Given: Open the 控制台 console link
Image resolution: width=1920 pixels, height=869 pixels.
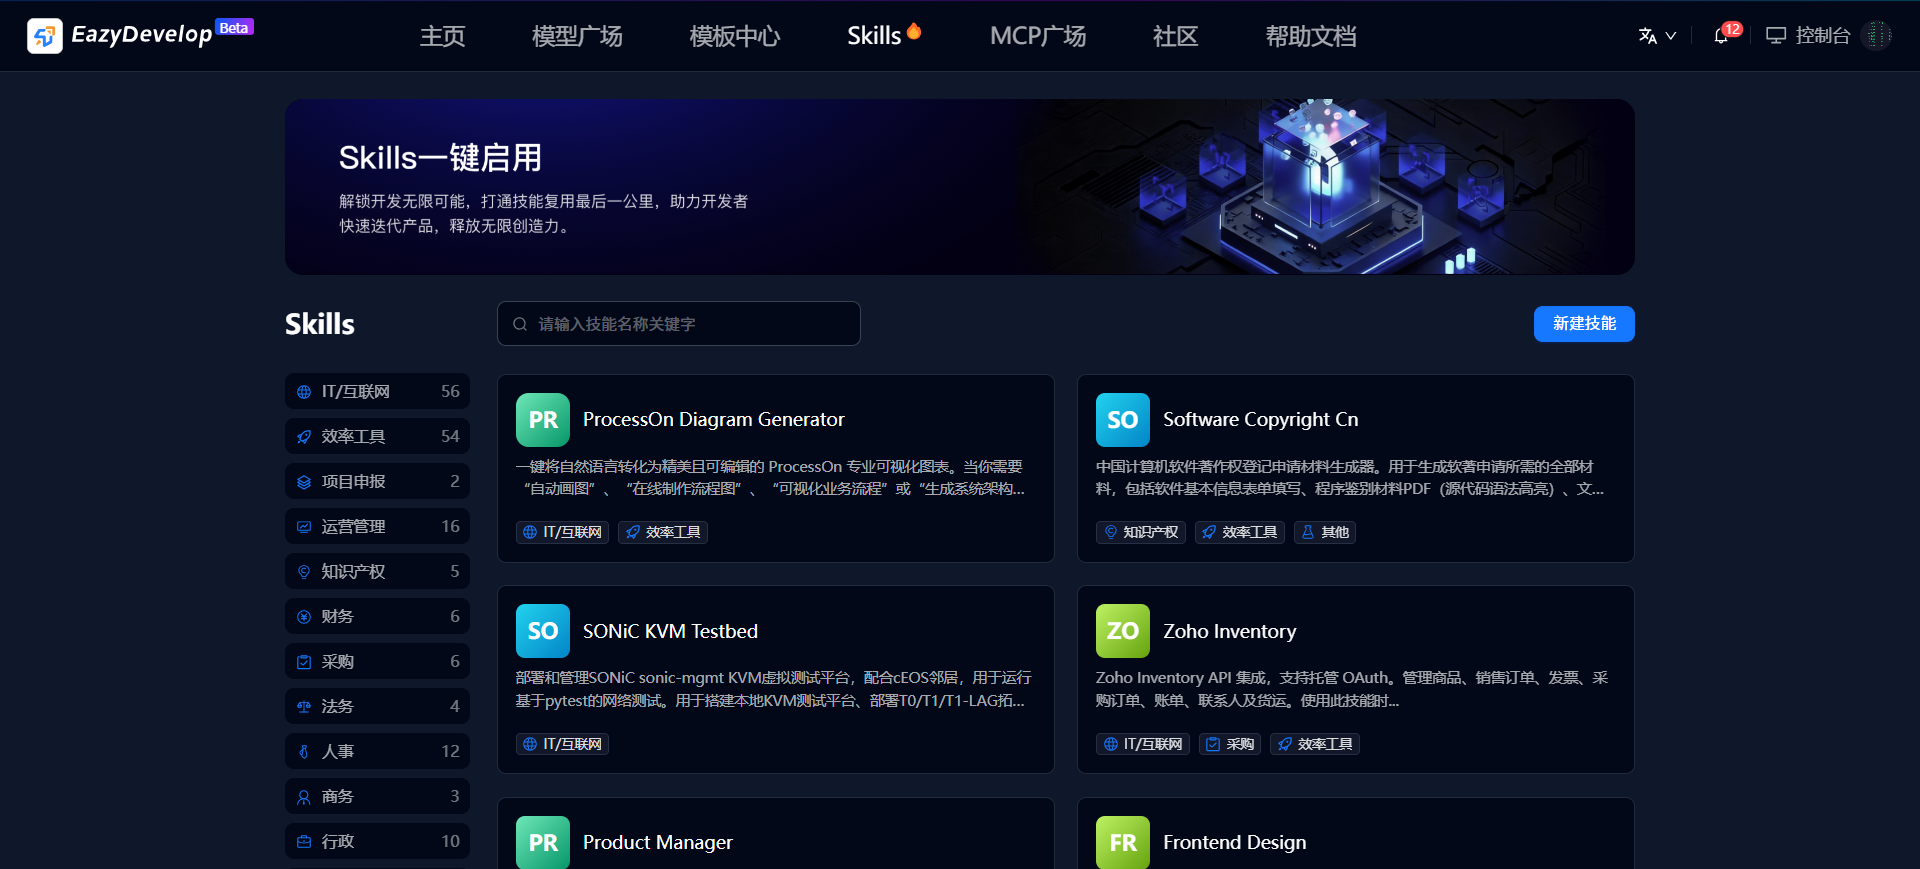Looking at the screenshot, I should [1808, 36].
